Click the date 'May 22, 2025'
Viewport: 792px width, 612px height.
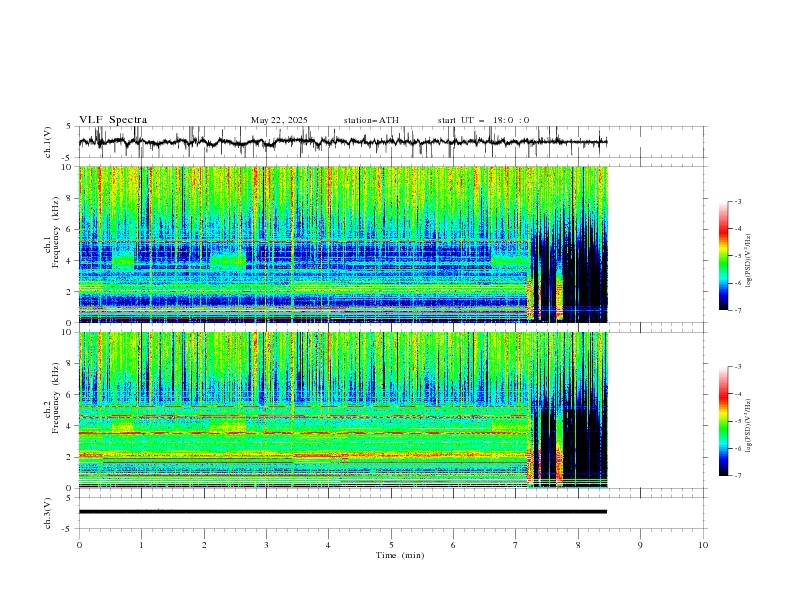[x=279, y=120]
